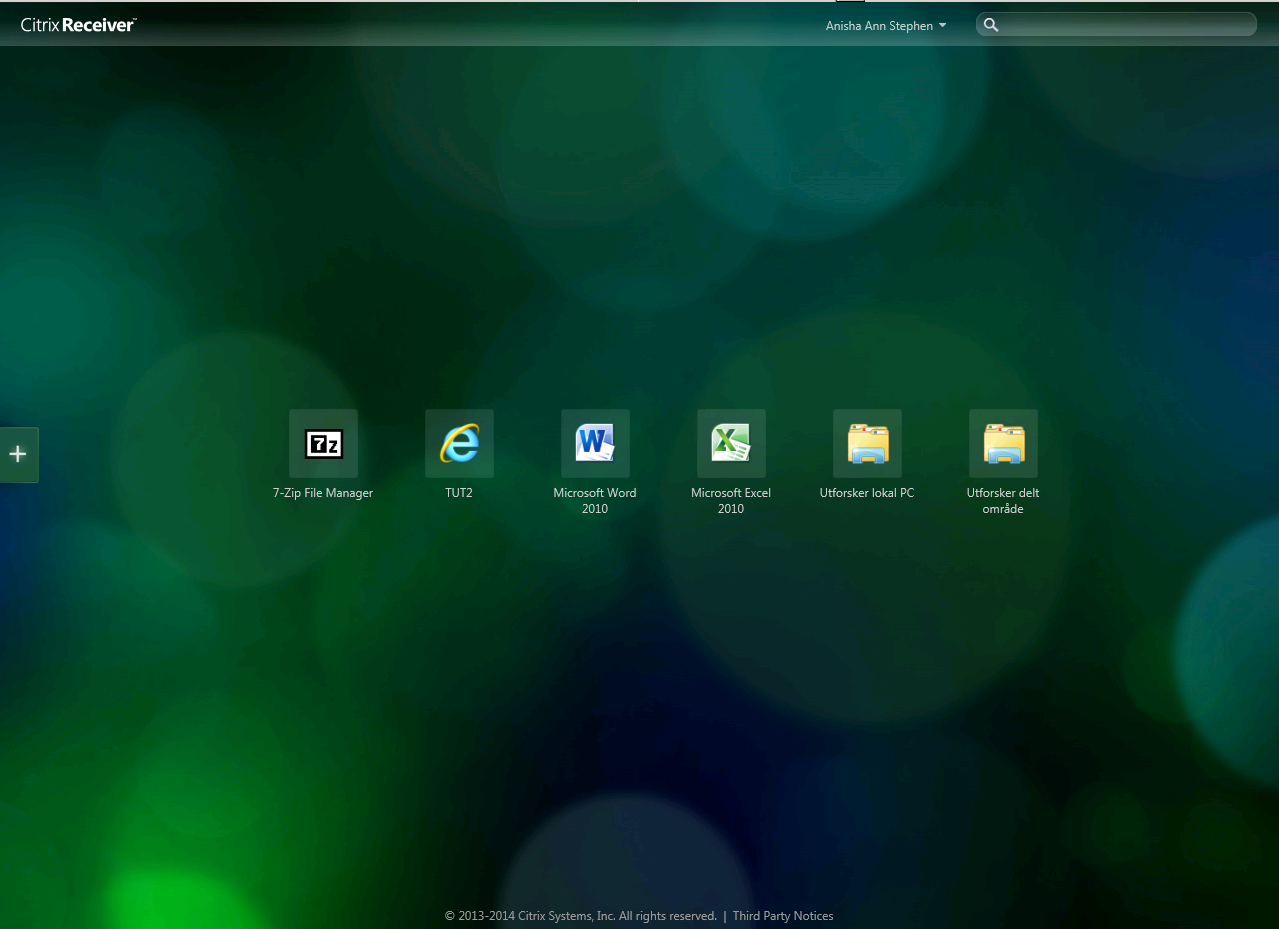Click the magnifying glass search icon
Image resolution: width=1279 pixels, height=929 pixels.
tap(991, 25)
